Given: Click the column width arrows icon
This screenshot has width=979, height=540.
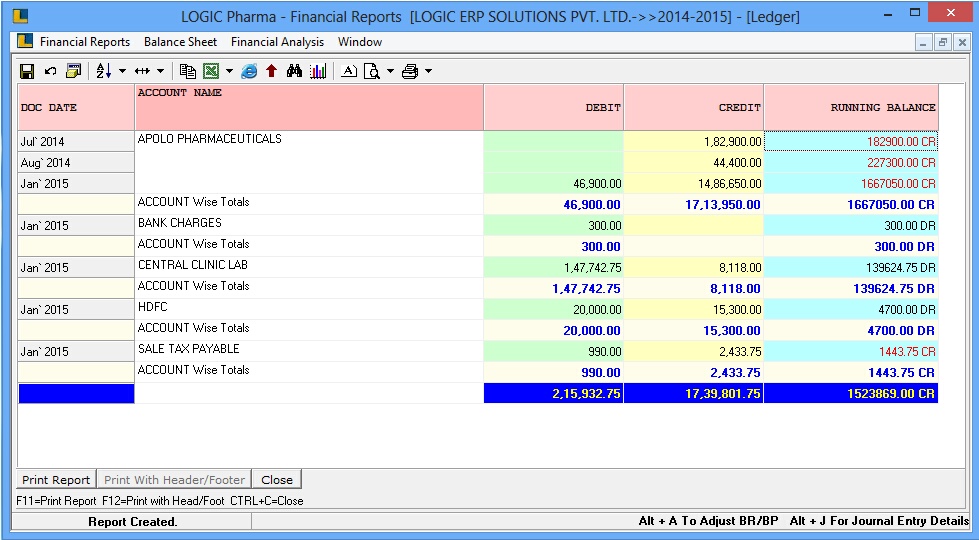Looking at the screenshot, I should 142,71.
